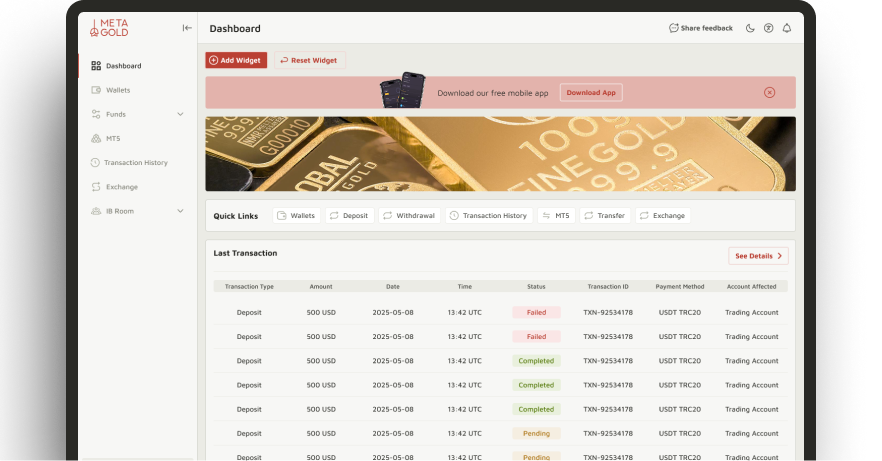Open the language translation icon

point(768,28)
